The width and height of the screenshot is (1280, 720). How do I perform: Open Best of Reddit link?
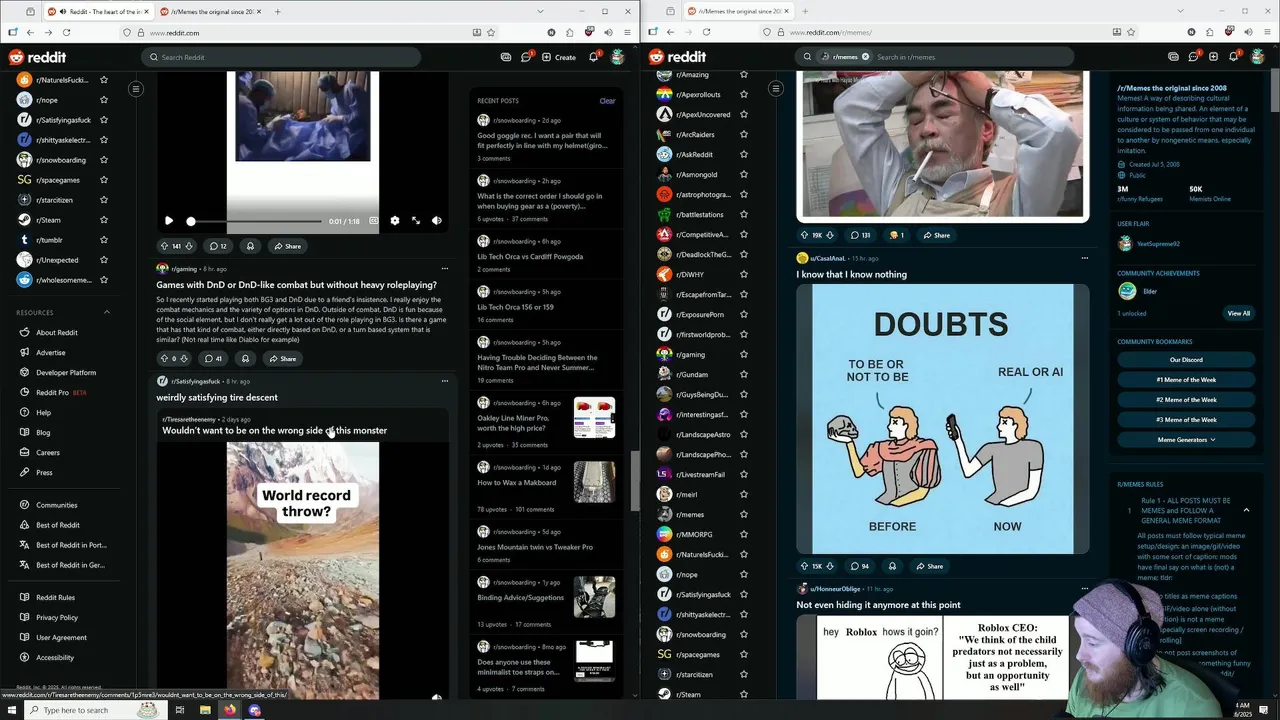[x=58, y=525]
